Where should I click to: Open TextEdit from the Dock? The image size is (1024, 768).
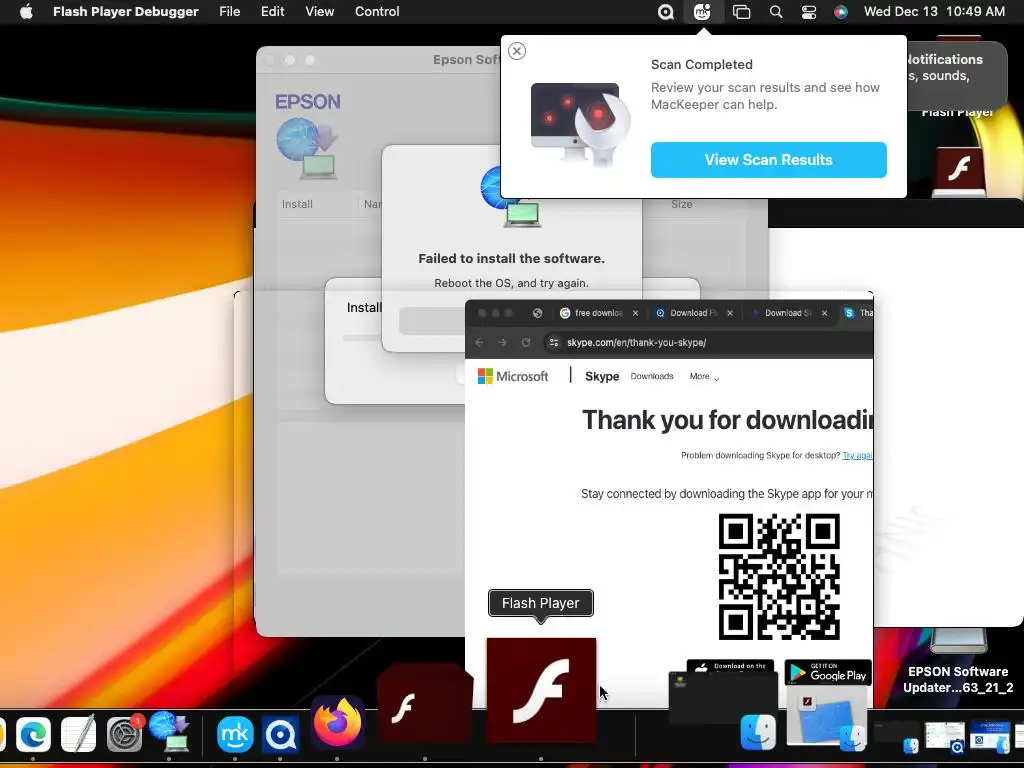(x=78, y=735)
